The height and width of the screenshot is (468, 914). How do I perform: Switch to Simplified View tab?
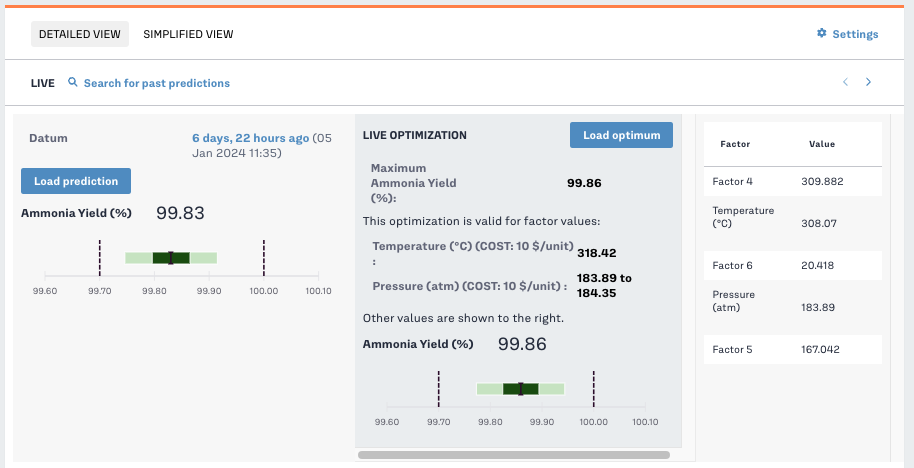(x=188, y=34)
